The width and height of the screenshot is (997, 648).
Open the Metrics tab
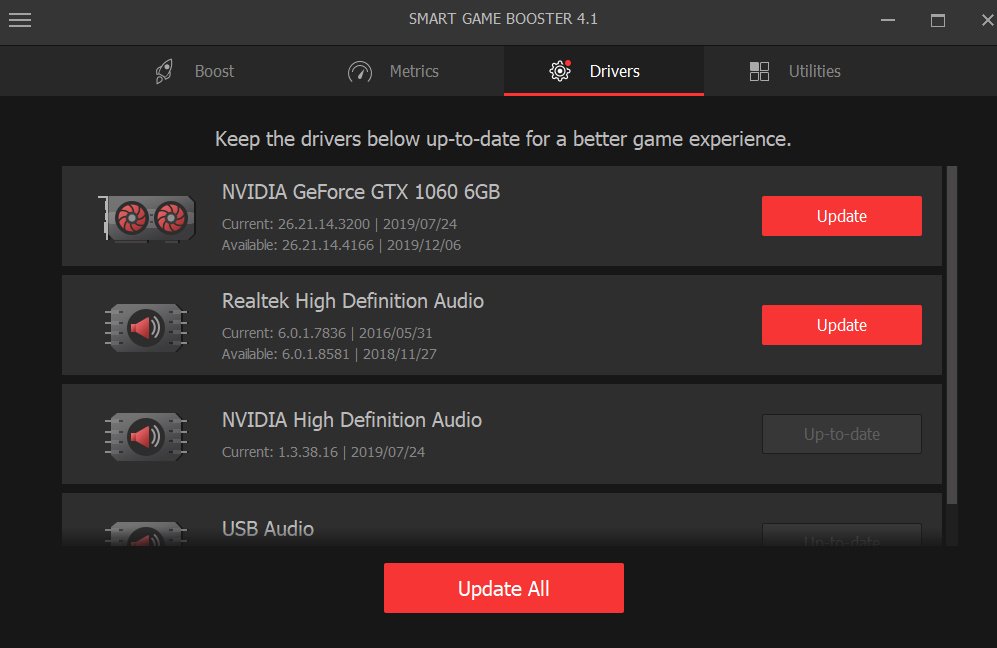393,72
